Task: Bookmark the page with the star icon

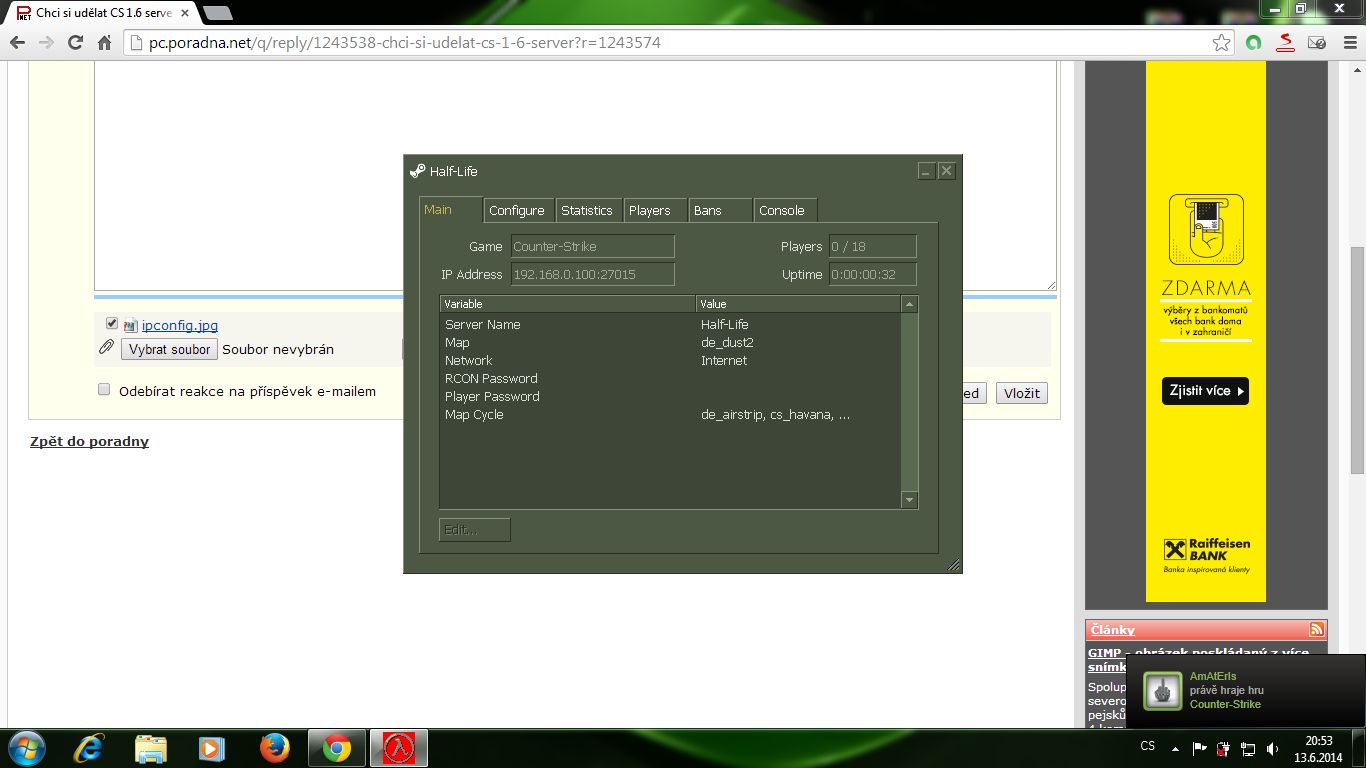Action: coord(1221,43)
